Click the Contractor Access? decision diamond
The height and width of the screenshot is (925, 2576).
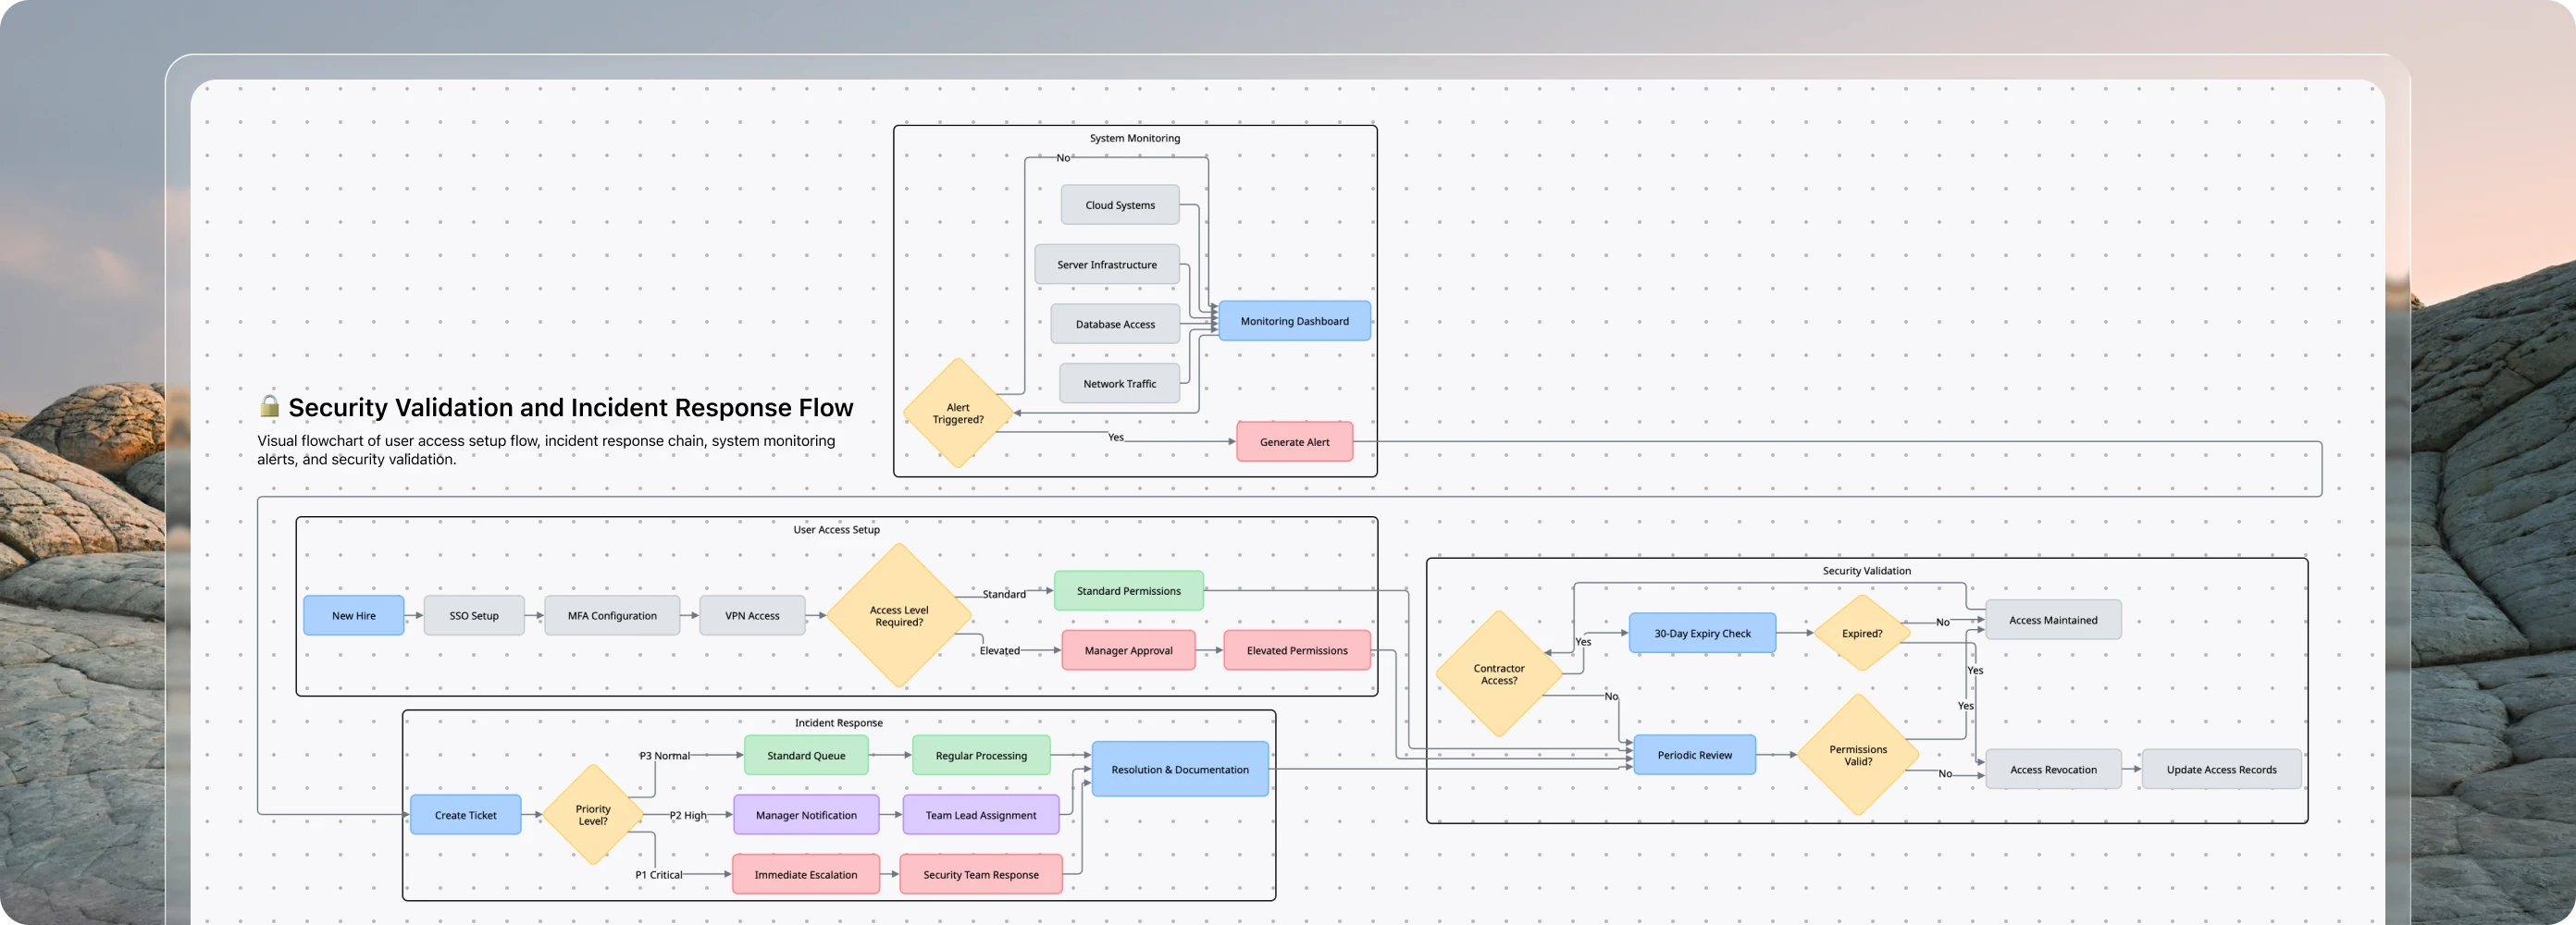pyautogui.click(x=1498, y=675)
